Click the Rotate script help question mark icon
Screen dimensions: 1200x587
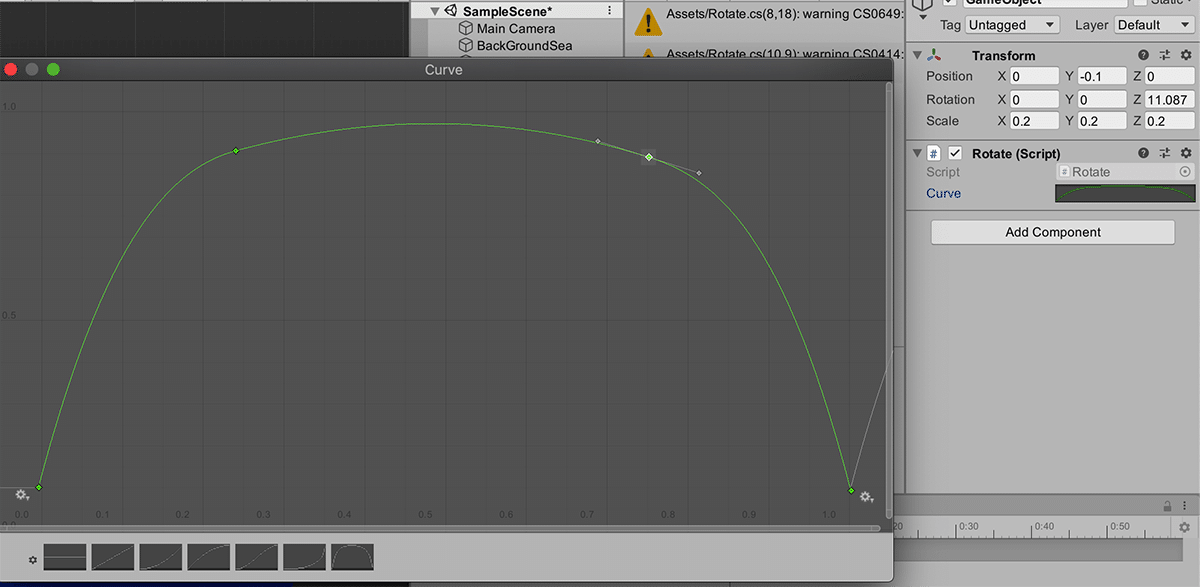click(1143, 152)
